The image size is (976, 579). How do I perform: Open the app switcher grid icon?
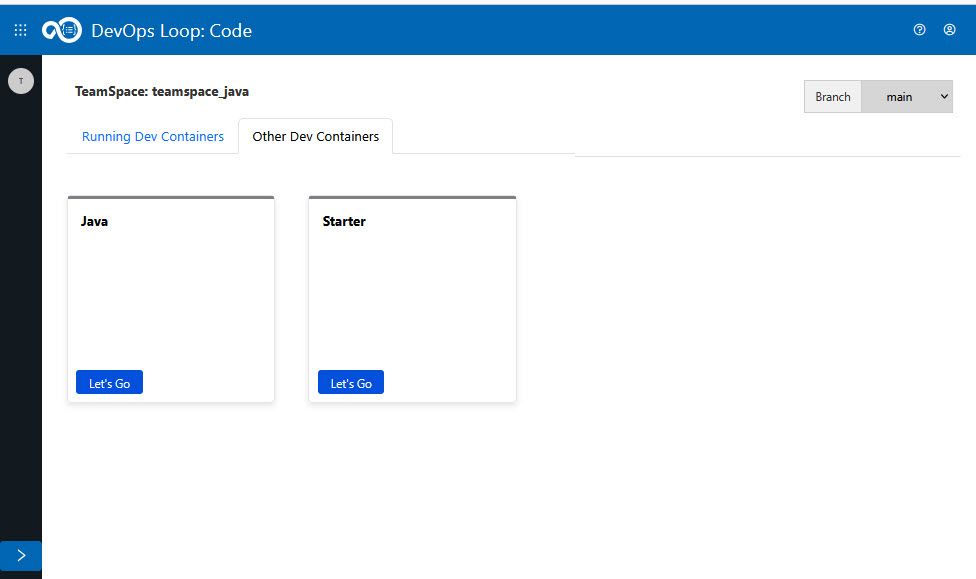pos(20,30)
